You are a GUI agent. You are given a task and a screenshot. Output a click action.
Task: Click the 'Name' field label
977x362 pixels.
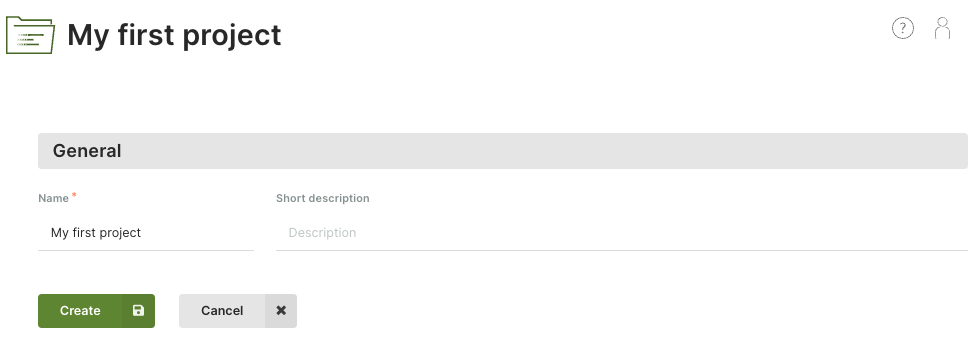click(54, 198)
